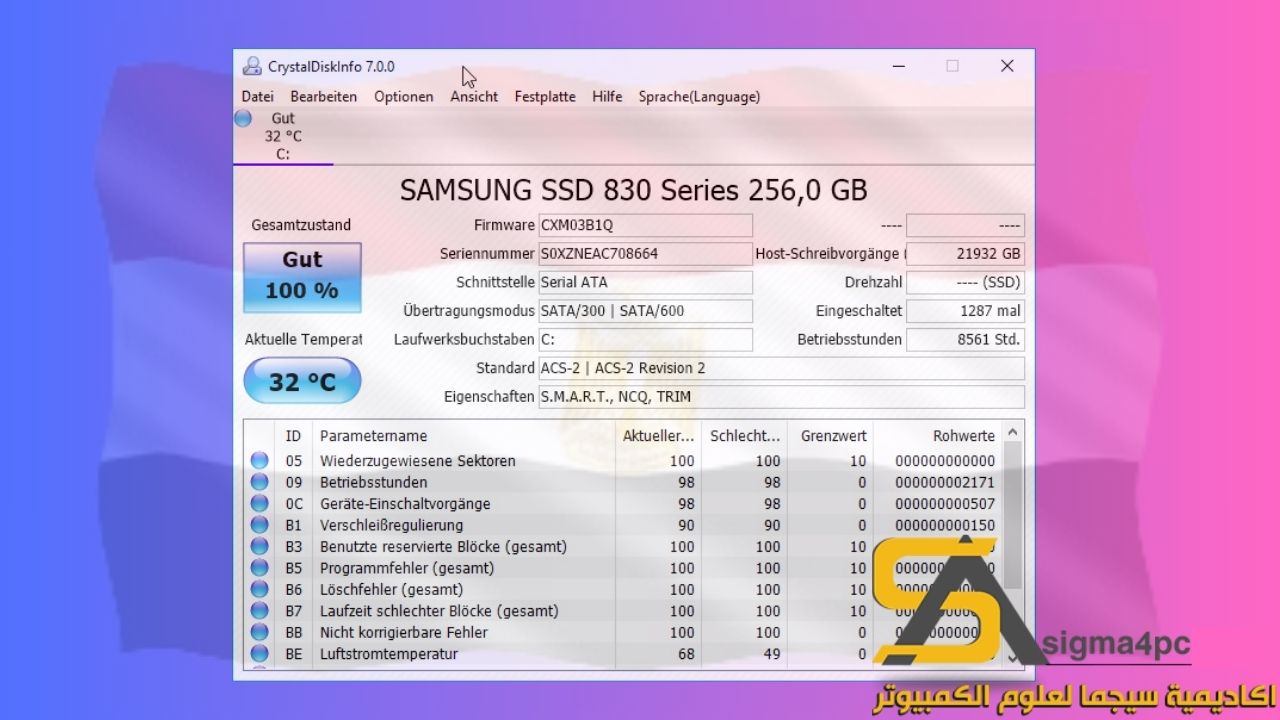Viewport: 1280px width, 720px height.
Task: Select Löschfehler (gesamt) parameter text
Action: coord(392,590)
